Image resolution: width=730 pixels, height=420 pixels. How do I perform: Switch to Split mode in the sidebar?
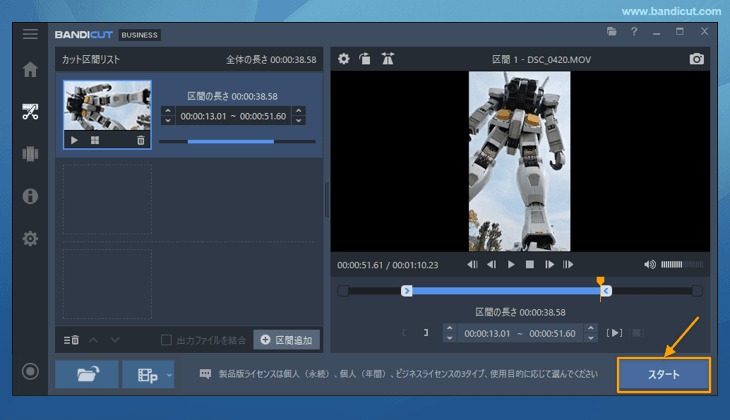coord(30,154)
